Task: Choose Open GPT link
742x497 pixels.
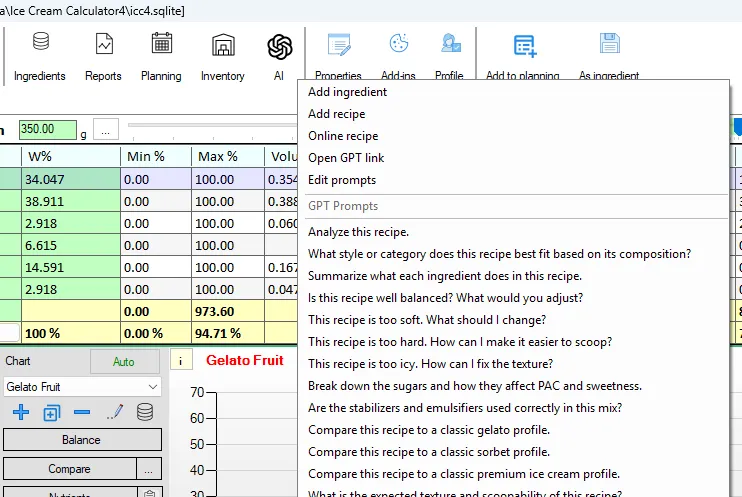Action: [513, 158]
